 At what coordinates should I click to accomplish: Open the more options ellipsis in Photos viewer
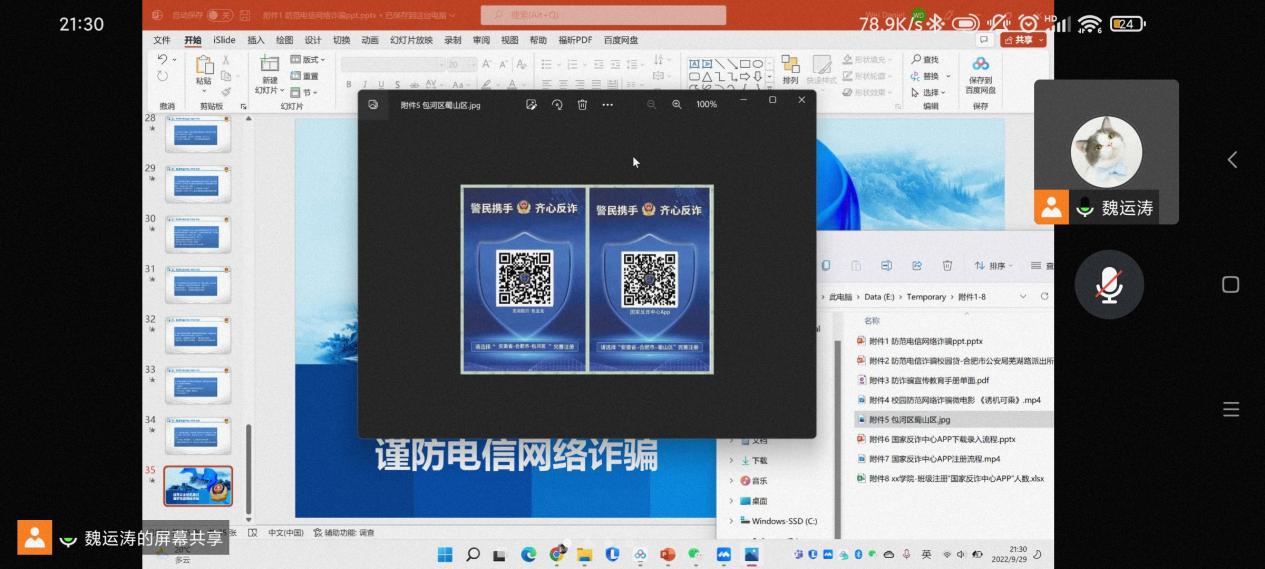(x=607, y=104)
